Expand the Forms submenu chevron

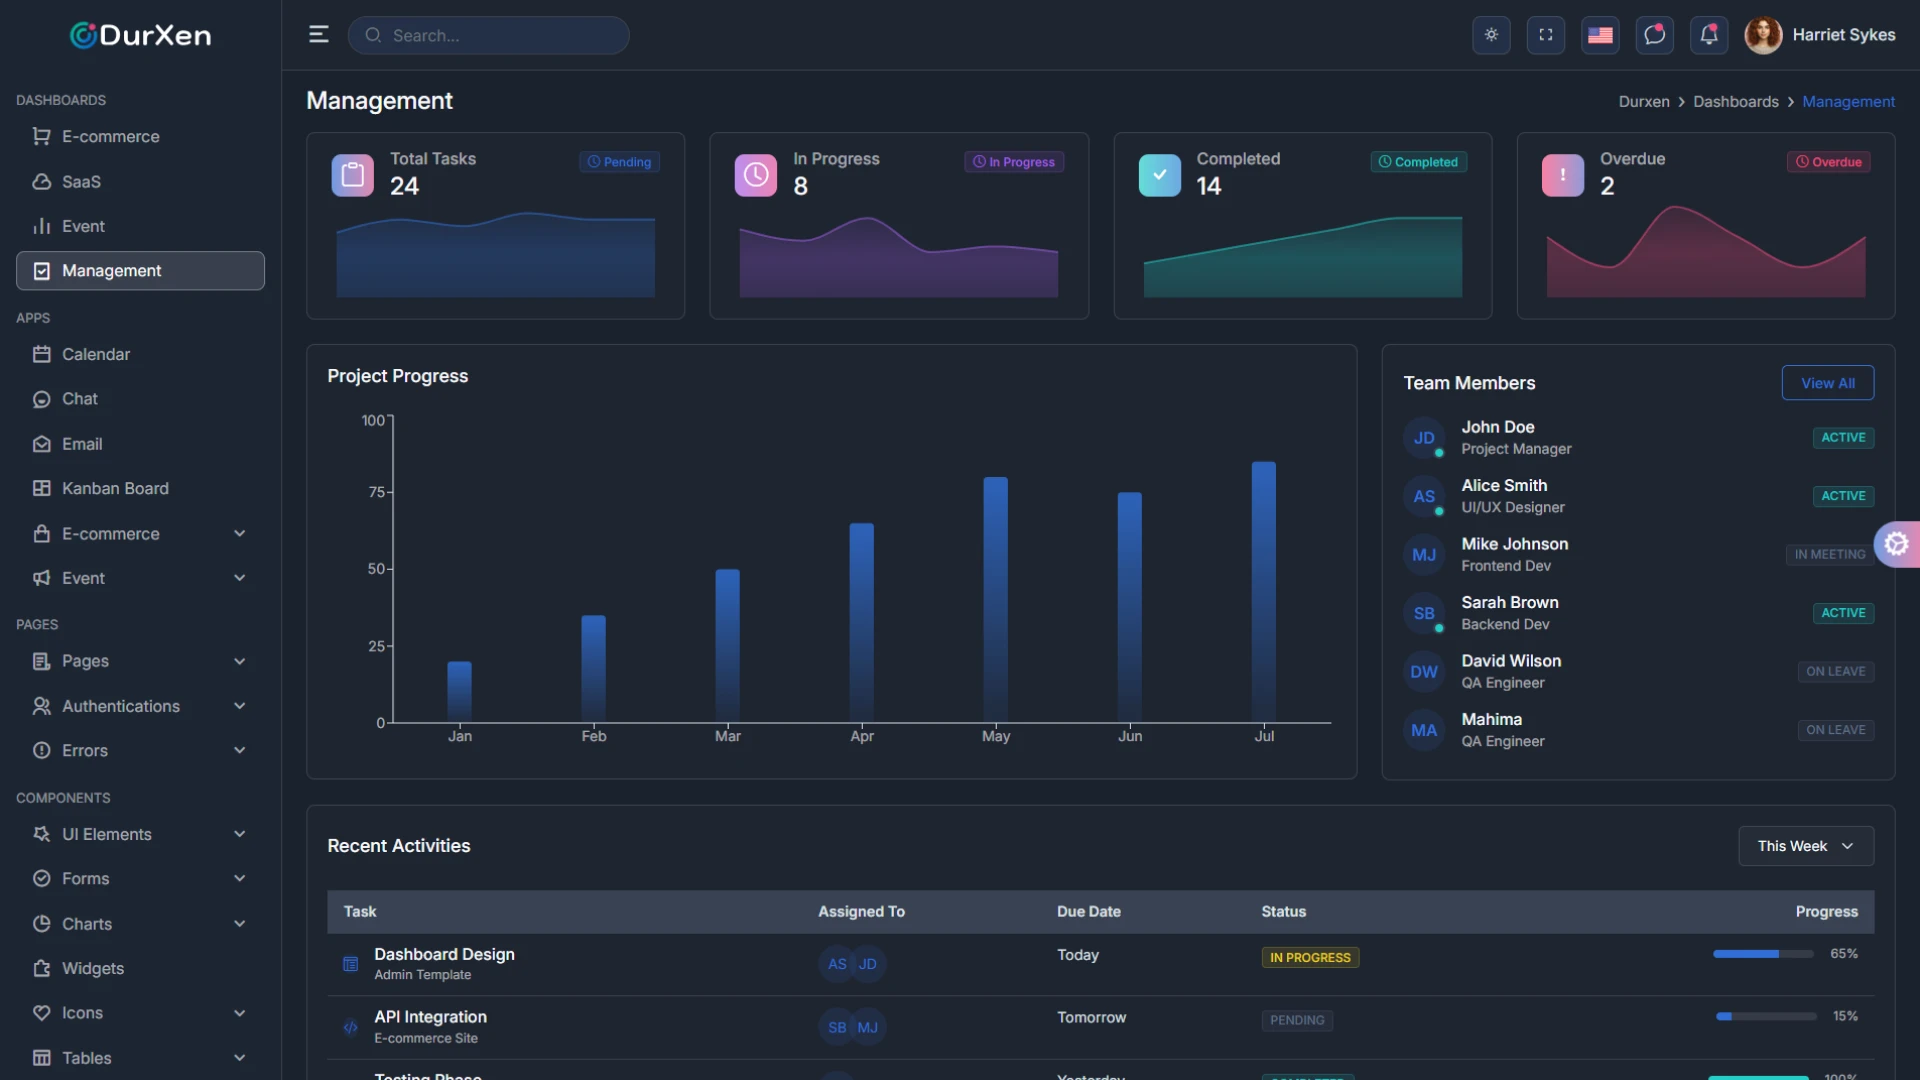pyautogui.click(x=239, y=878)
